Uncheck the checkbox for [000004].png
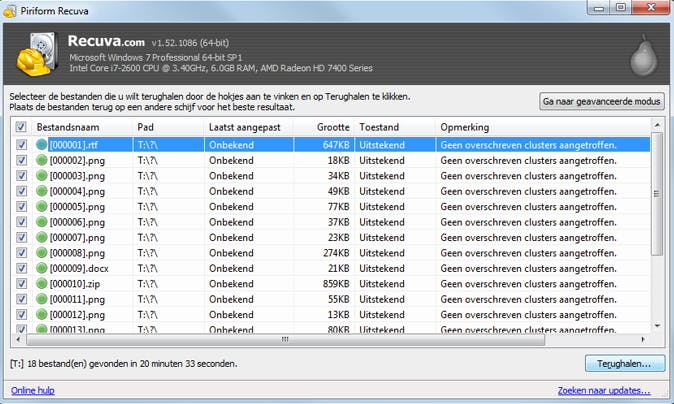 [x=21, y=191]
